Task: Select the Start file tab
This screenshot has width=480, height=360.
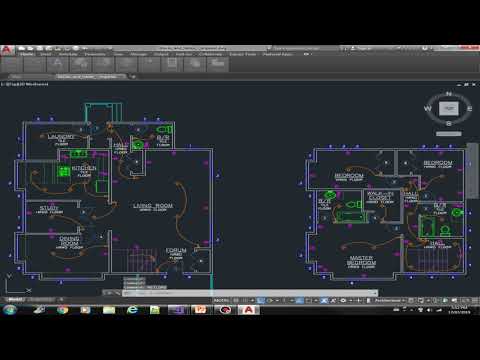Action: point(17,76)
